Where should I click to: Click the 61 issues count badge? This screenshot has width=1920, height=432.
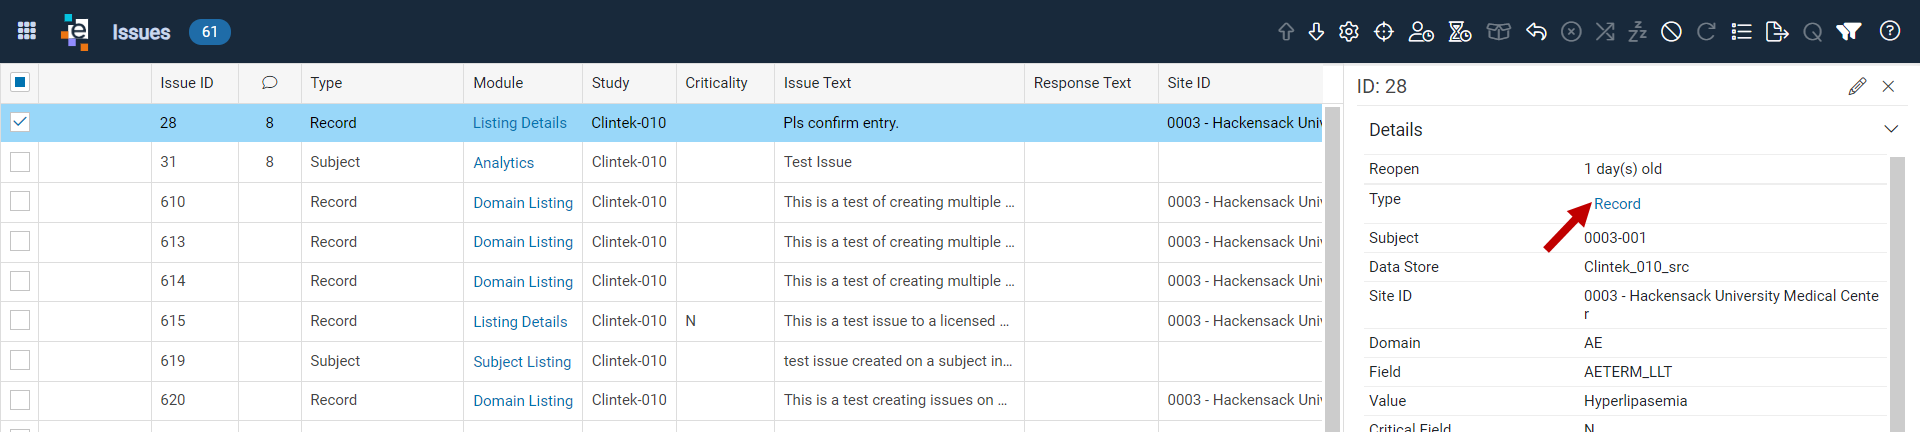point(210,32)
